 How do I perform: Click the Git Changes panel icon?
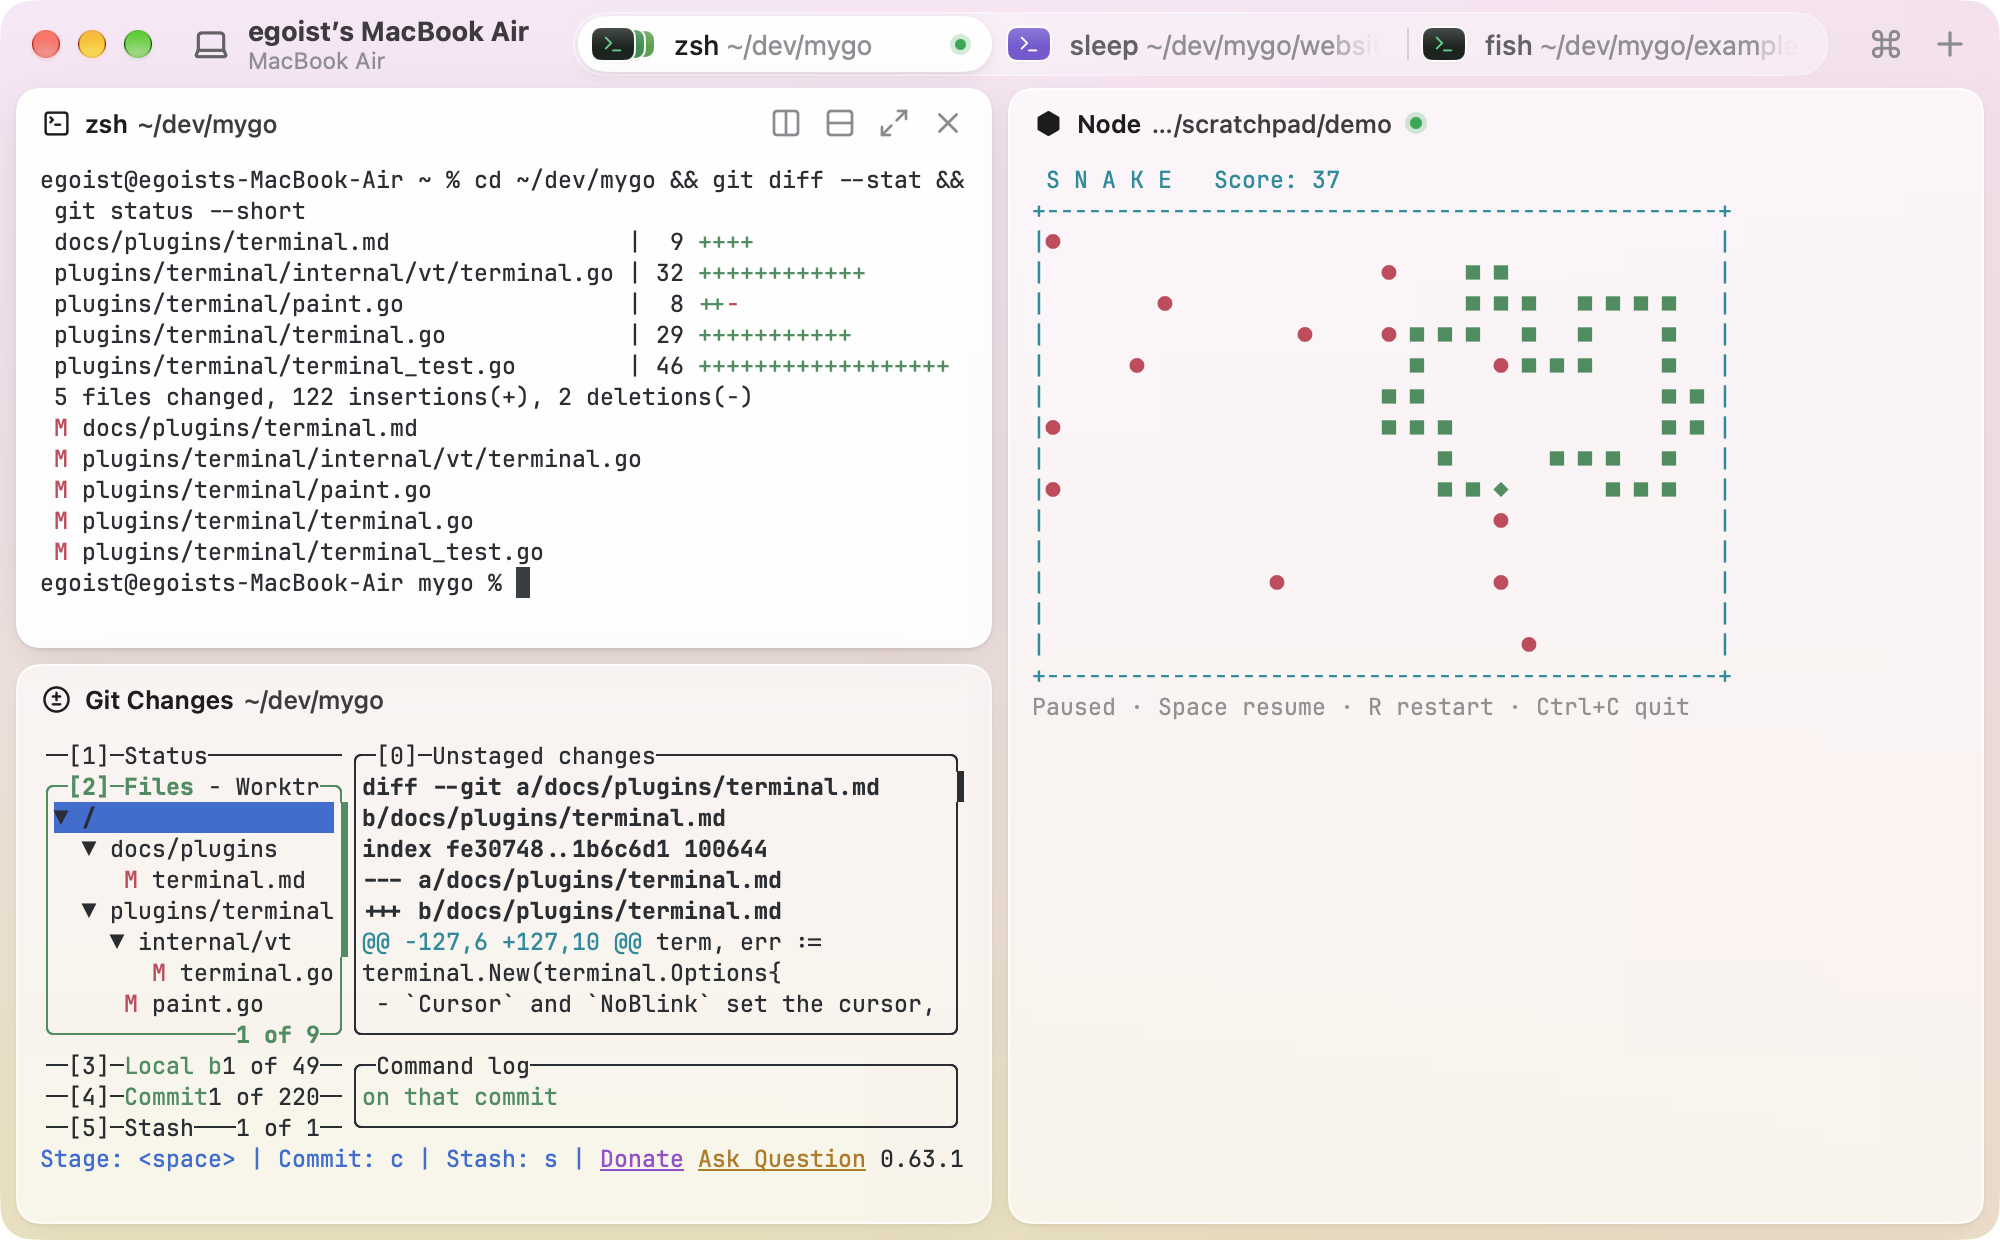[57, 700]
